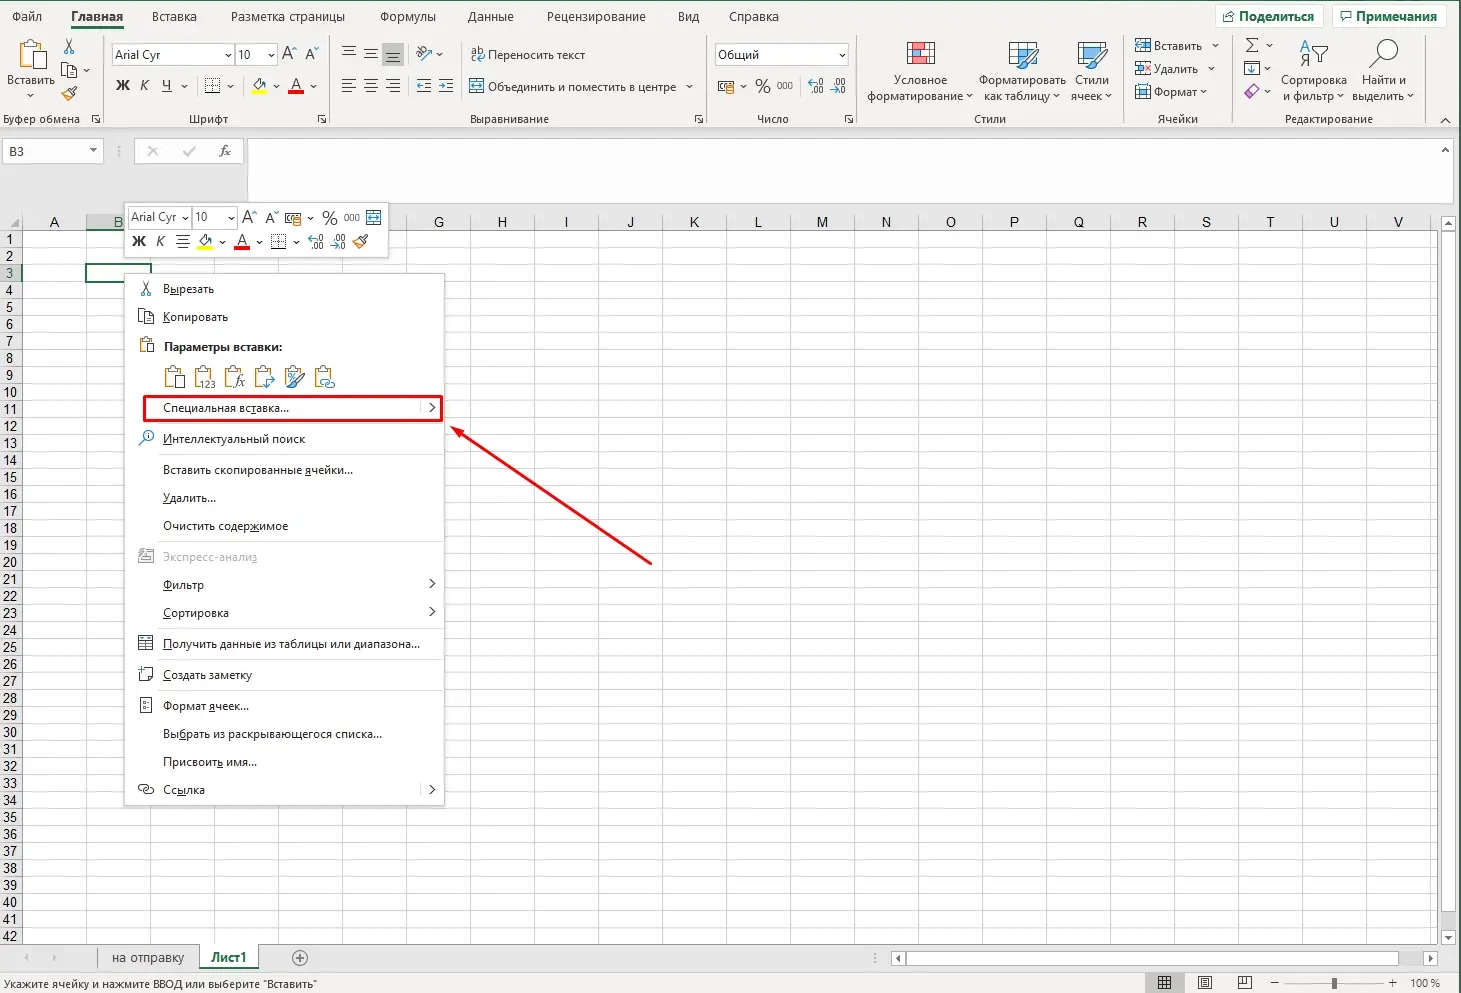Click the zoom slider handle

1334,984
